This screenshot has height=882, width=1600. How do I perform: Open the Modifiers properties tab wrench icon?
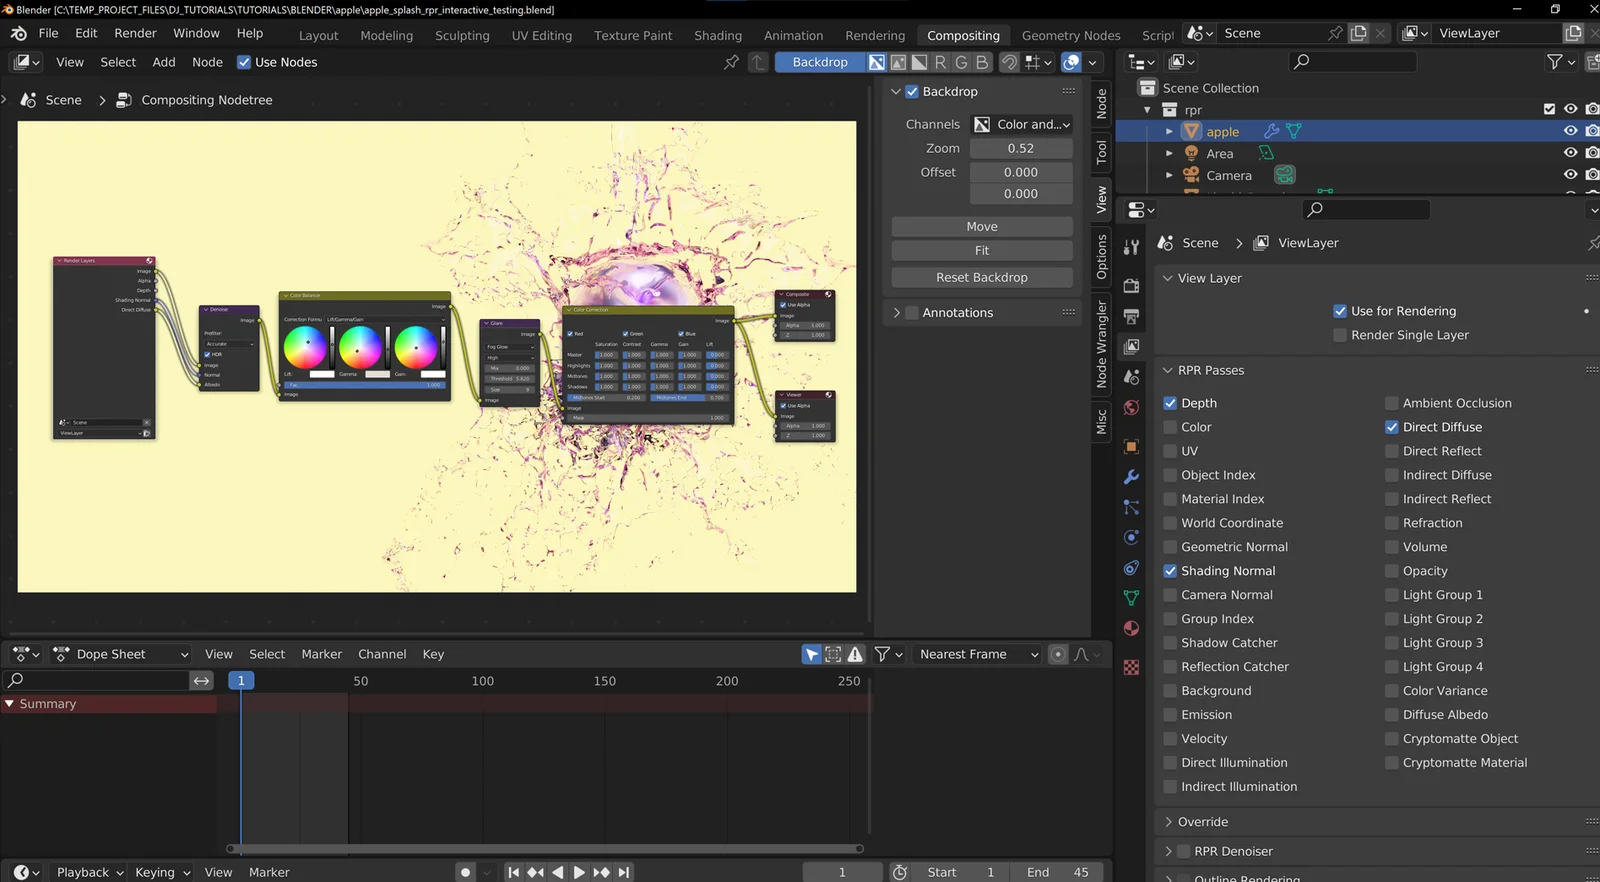pos(1131,477)
